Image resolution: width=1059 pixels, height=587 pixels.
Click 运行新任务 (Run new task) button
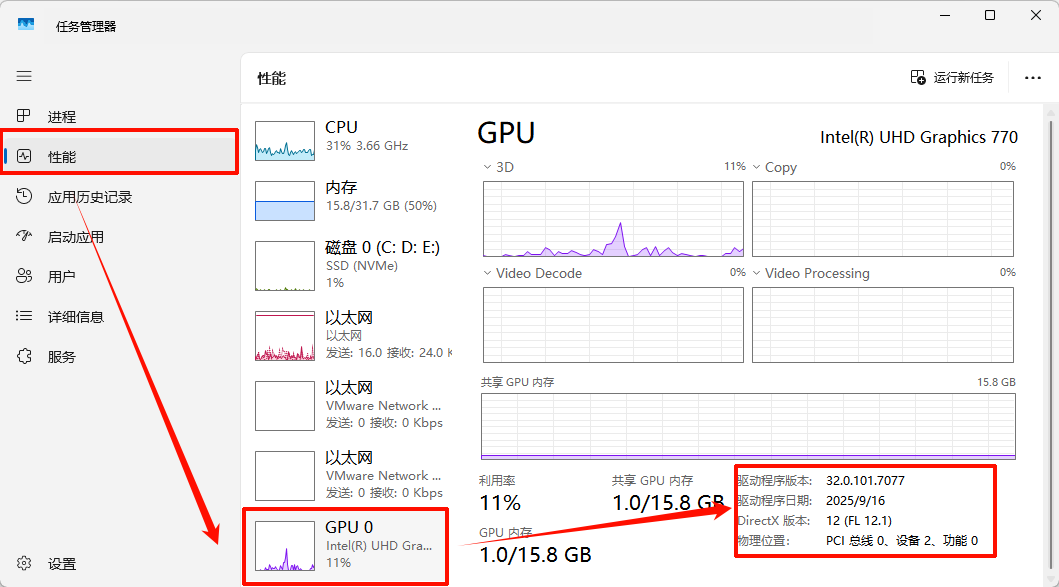point(952,78)
